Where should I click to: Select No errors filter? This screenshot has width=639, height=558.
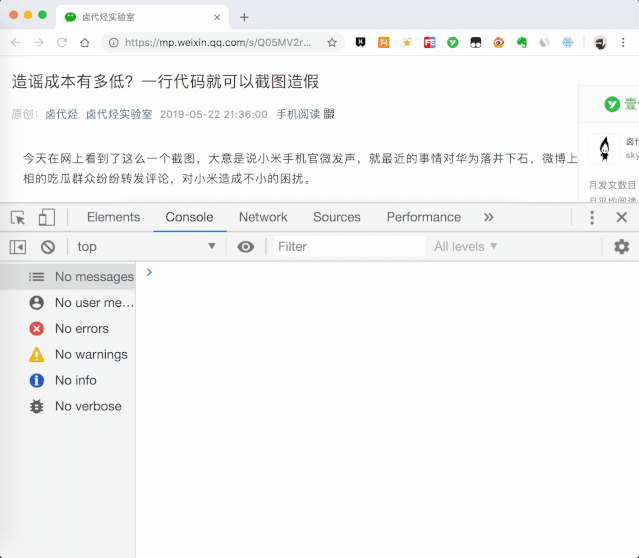point(68,329)
